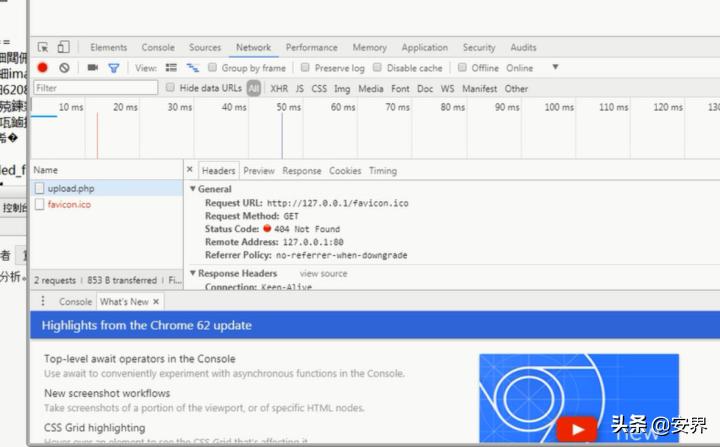Check the Disable cache option
Screen dimensions: 720x447
coord(378,68)
